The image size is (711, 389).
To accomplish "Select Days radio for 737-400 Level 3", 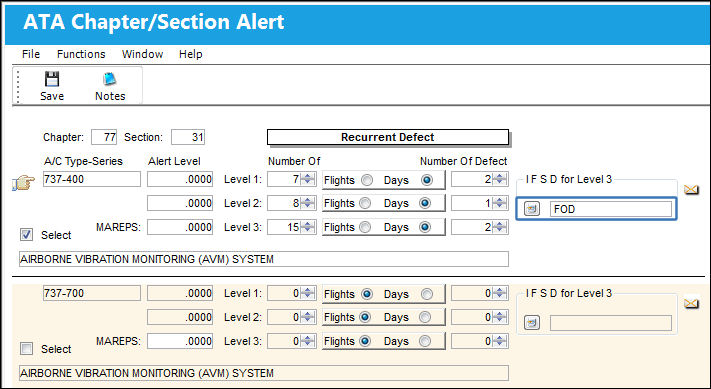I will click(425, 227).
